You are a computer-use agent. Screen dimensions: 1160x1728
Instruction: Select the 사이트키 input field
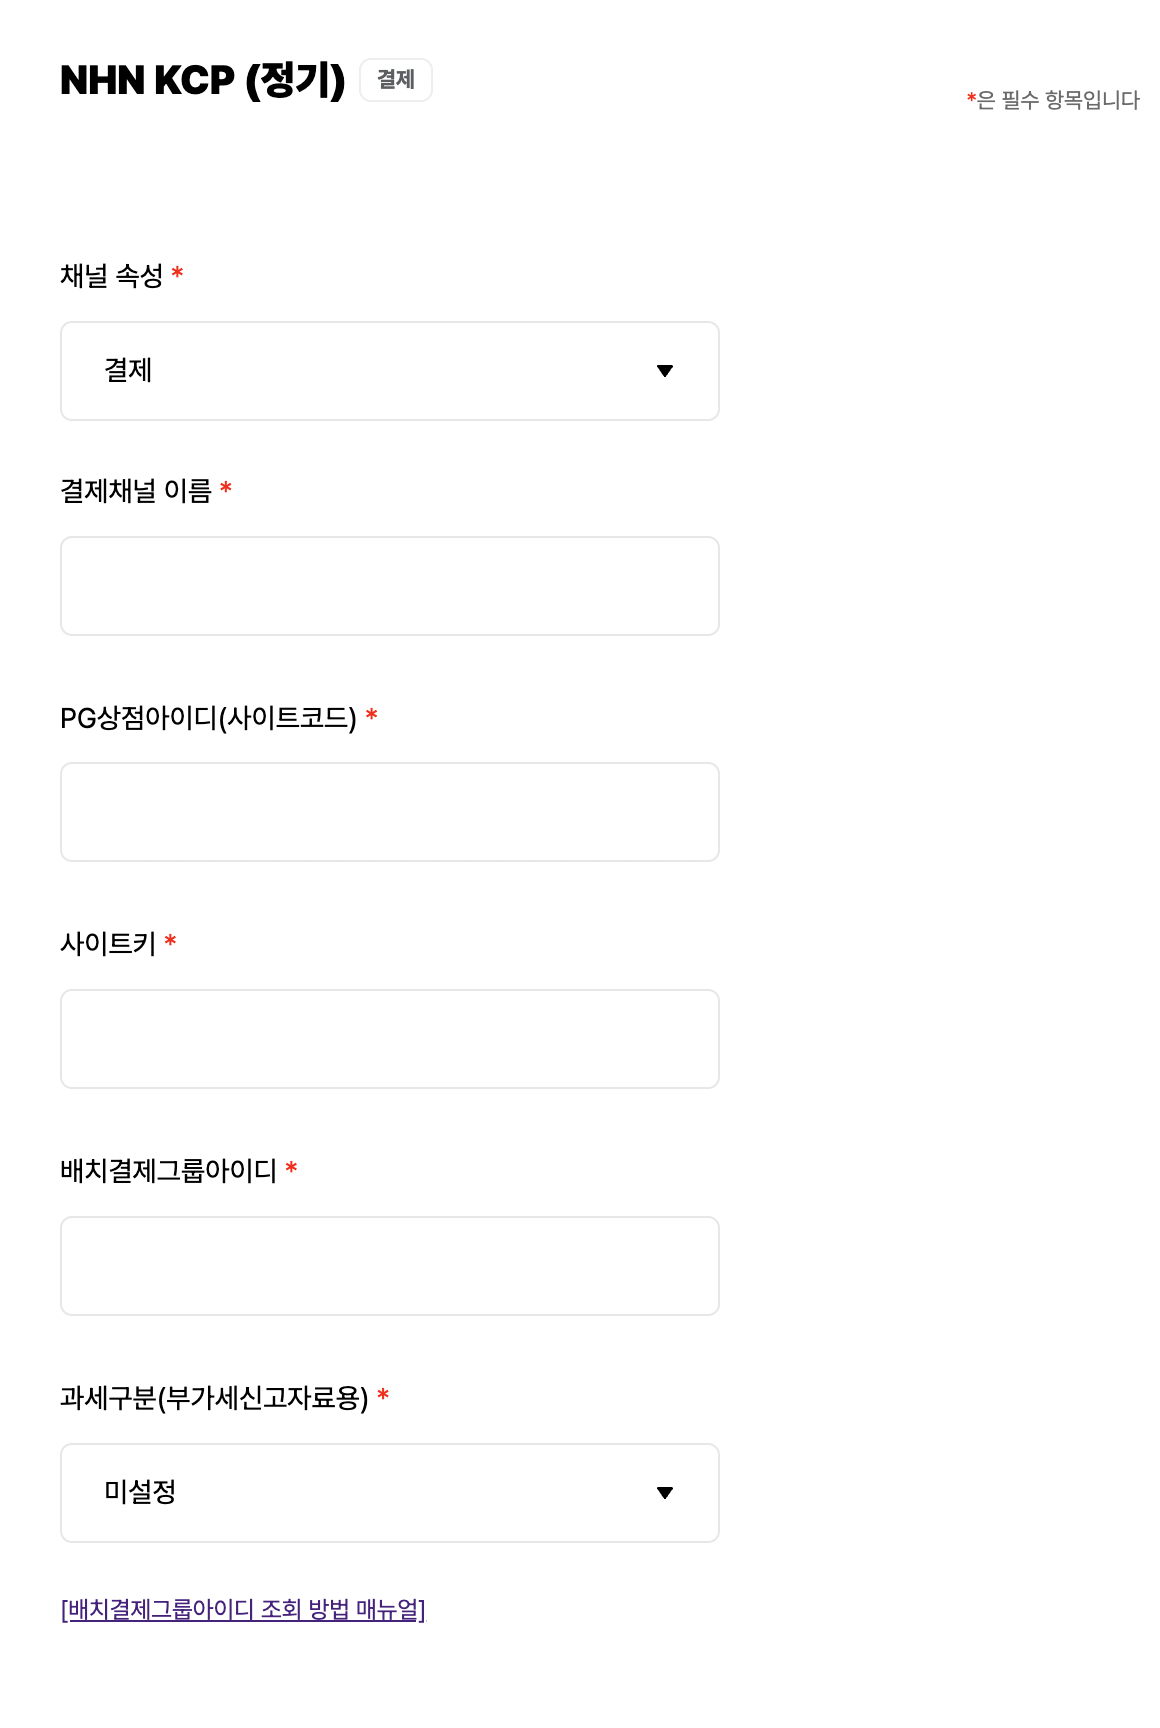coord(390,1039)
